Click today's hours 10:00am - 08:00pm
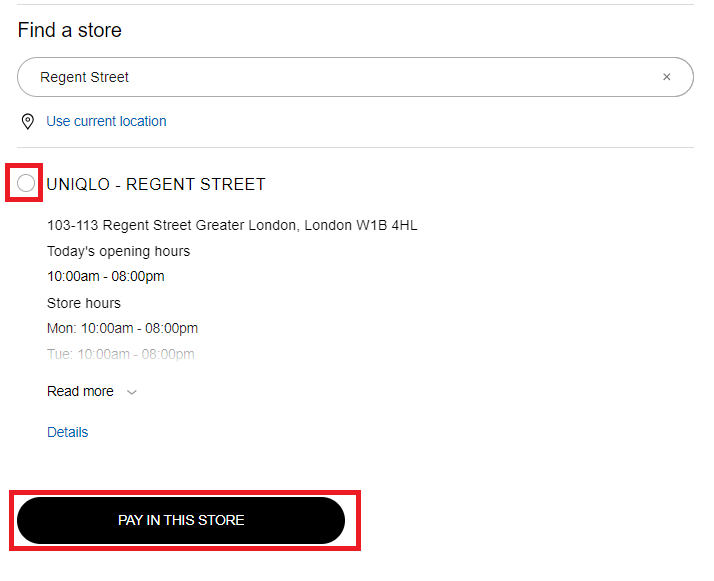This screenshot has height=581, width=714. (106, 276)
